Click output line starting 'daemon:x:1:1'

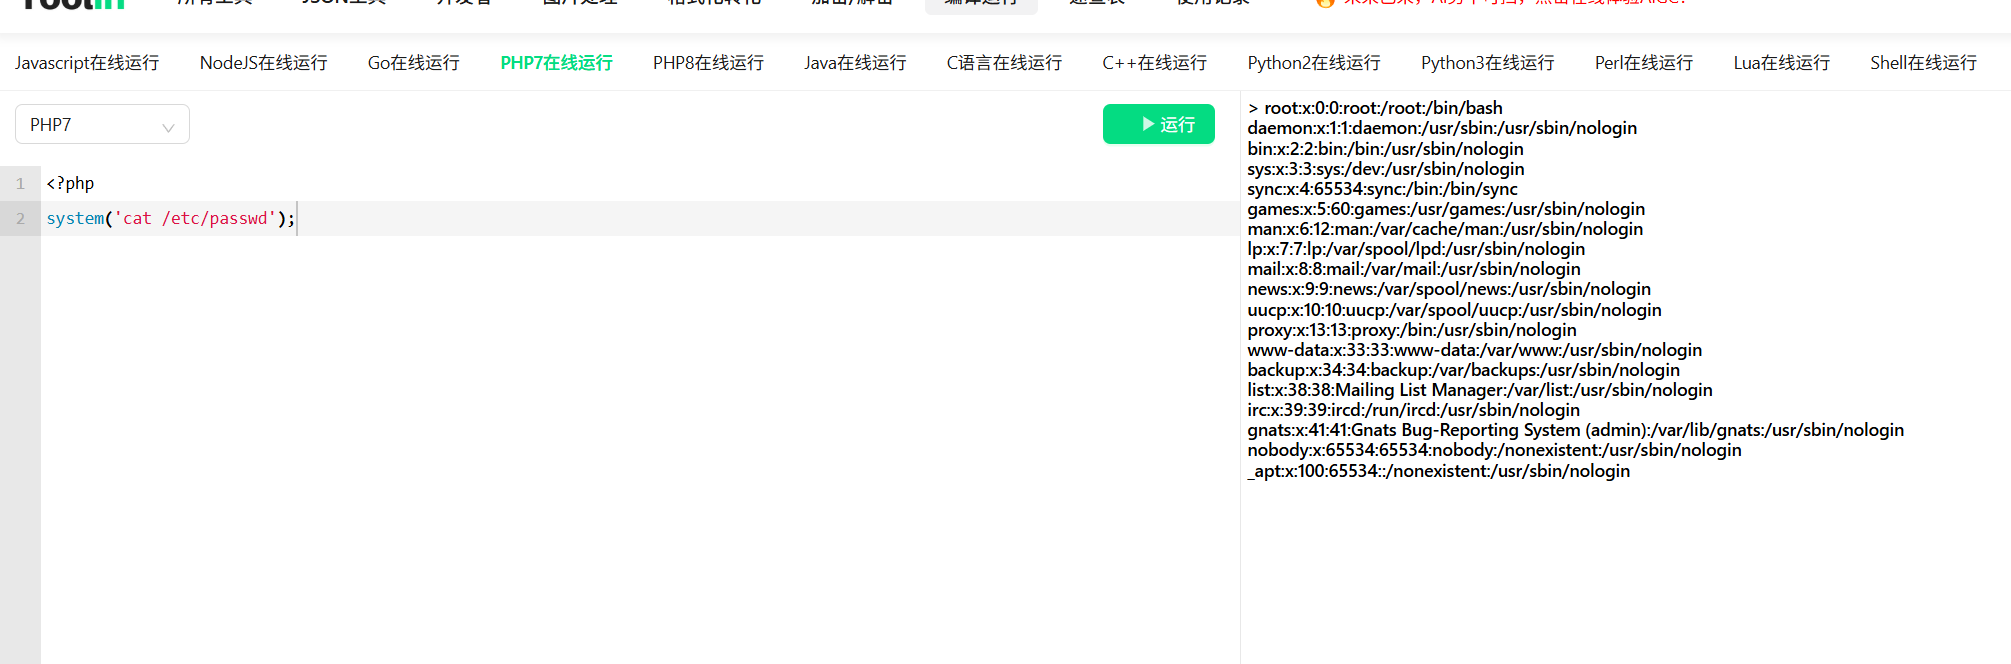[1442, 128]
